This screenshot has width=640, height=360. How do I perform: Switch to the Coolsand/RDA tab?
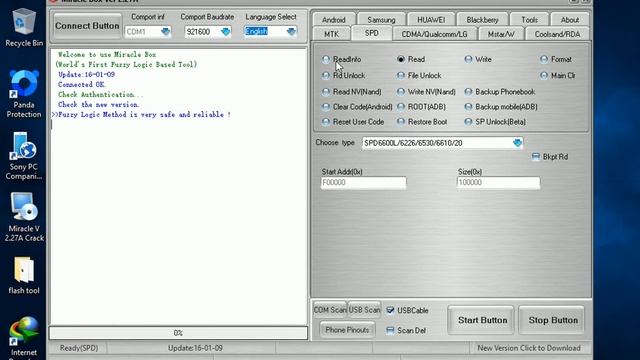[557, 34]
